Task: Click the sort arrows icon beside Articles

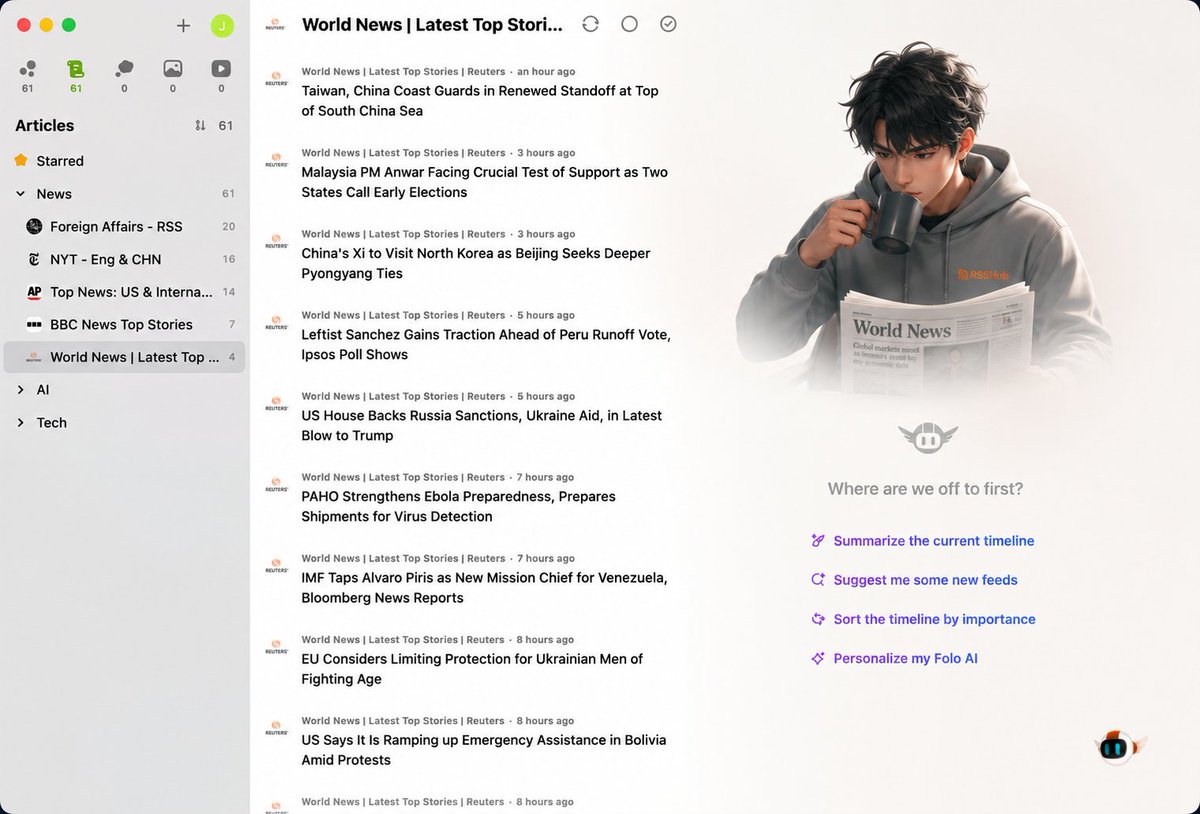Action: [200, 126]
